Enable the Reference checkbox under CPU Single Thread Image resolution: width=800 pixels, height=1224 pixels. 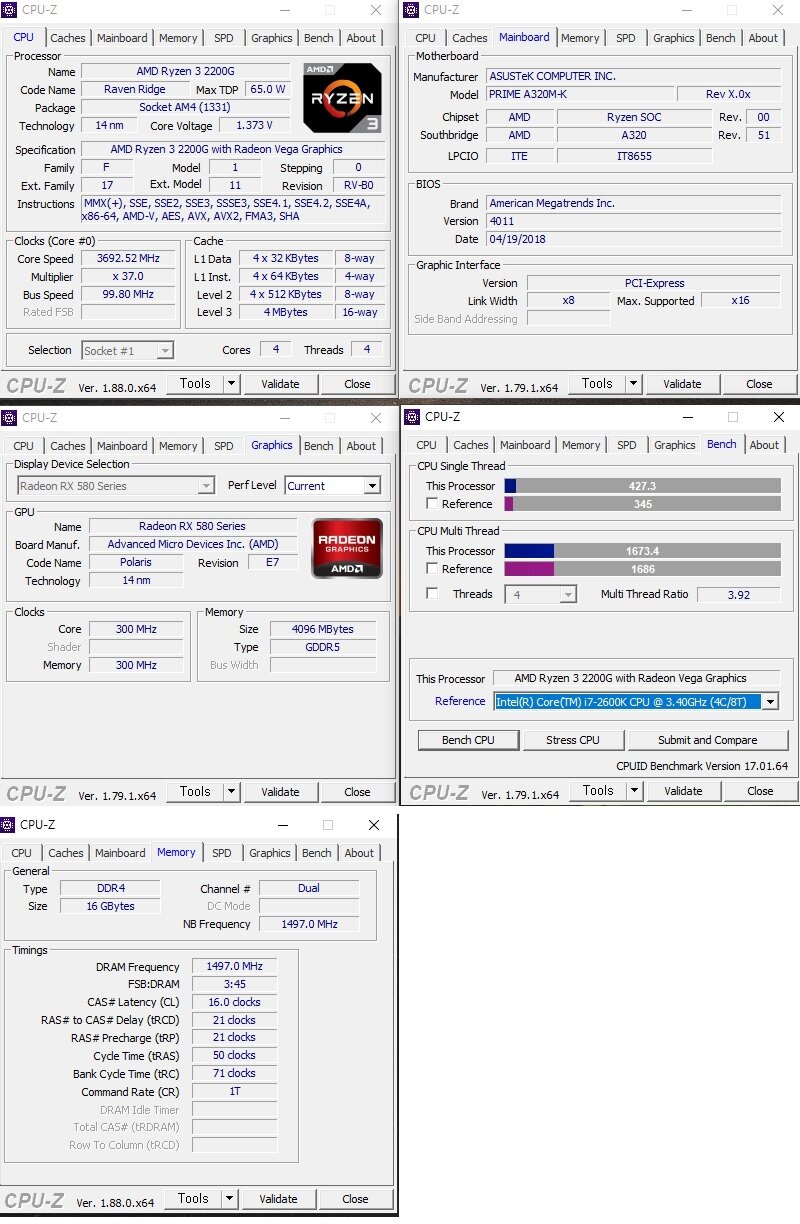(x=432, y=504)
